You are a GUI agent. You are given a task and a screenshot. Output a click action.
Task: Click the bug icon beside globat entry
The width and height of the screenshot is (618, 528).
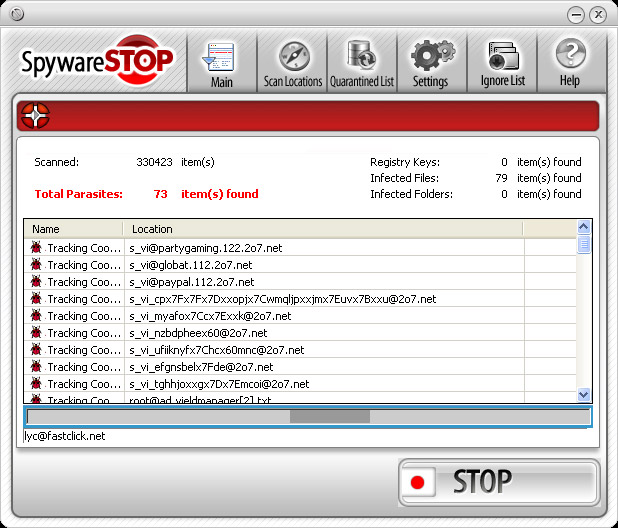36,264
